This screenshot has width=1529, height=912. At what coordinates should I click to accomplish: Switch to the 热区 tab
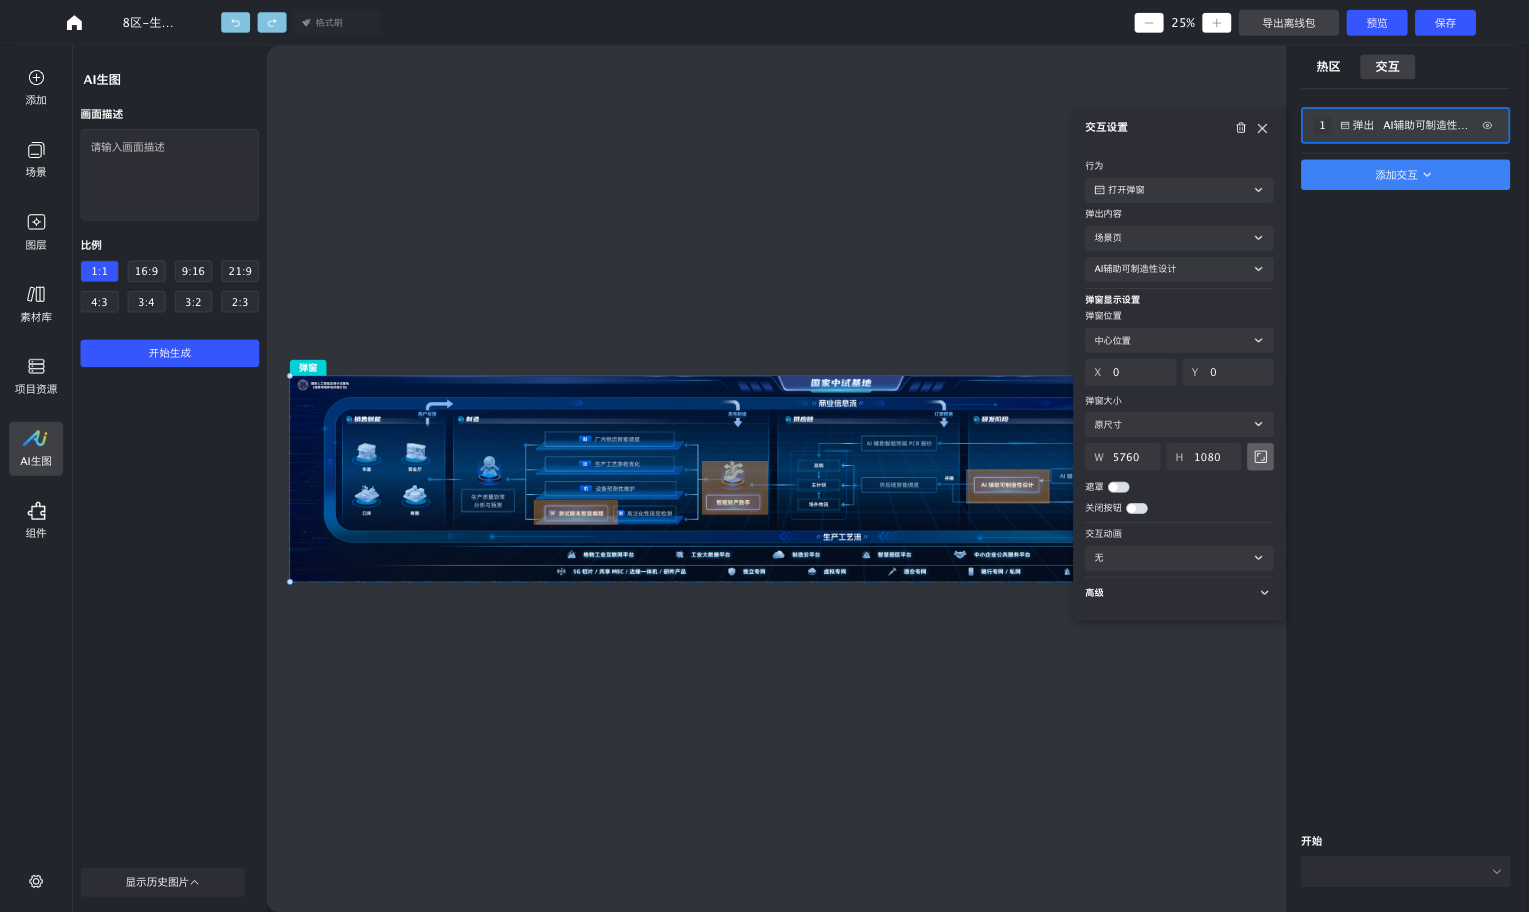1328,67
